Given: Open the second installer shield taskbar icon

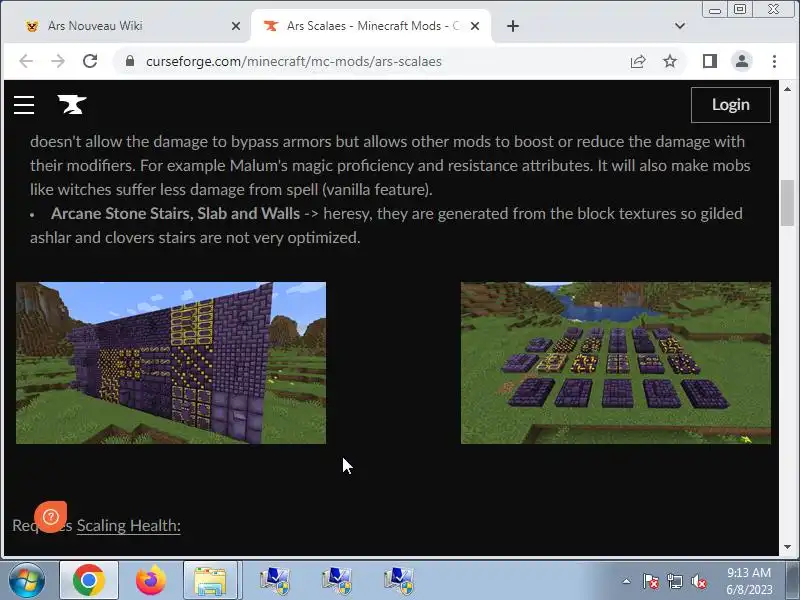Looking at the screenshot, I should [337, 581].
